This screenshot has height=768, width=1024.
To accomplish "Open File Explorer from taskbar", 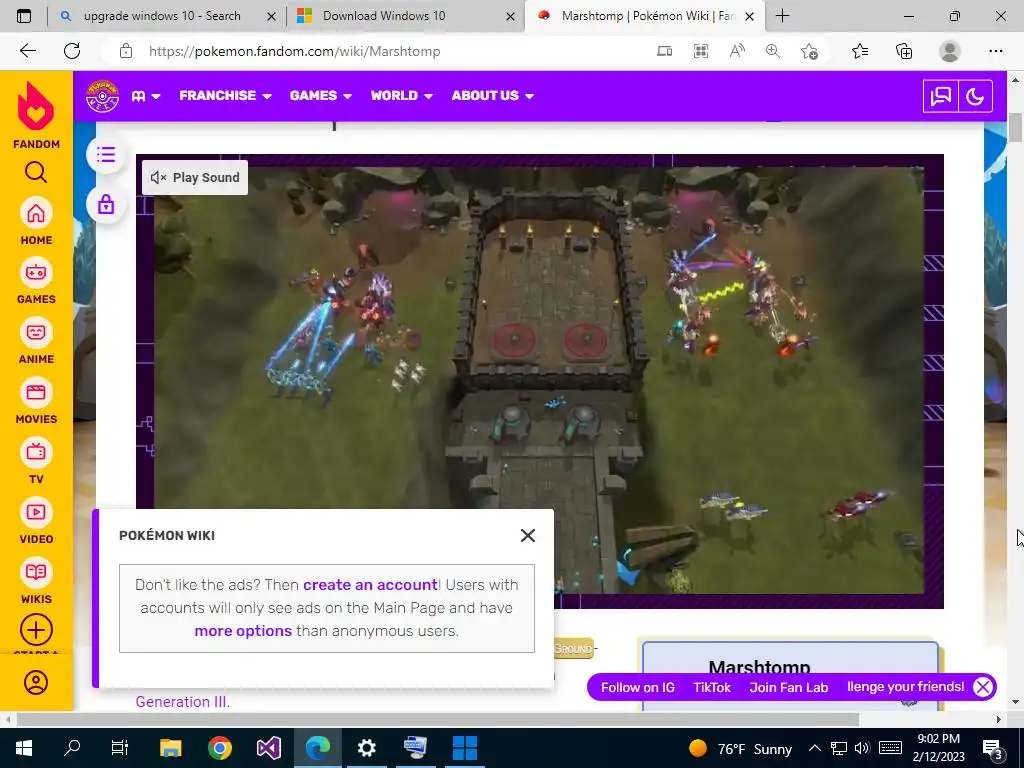I will coord(170,748).
